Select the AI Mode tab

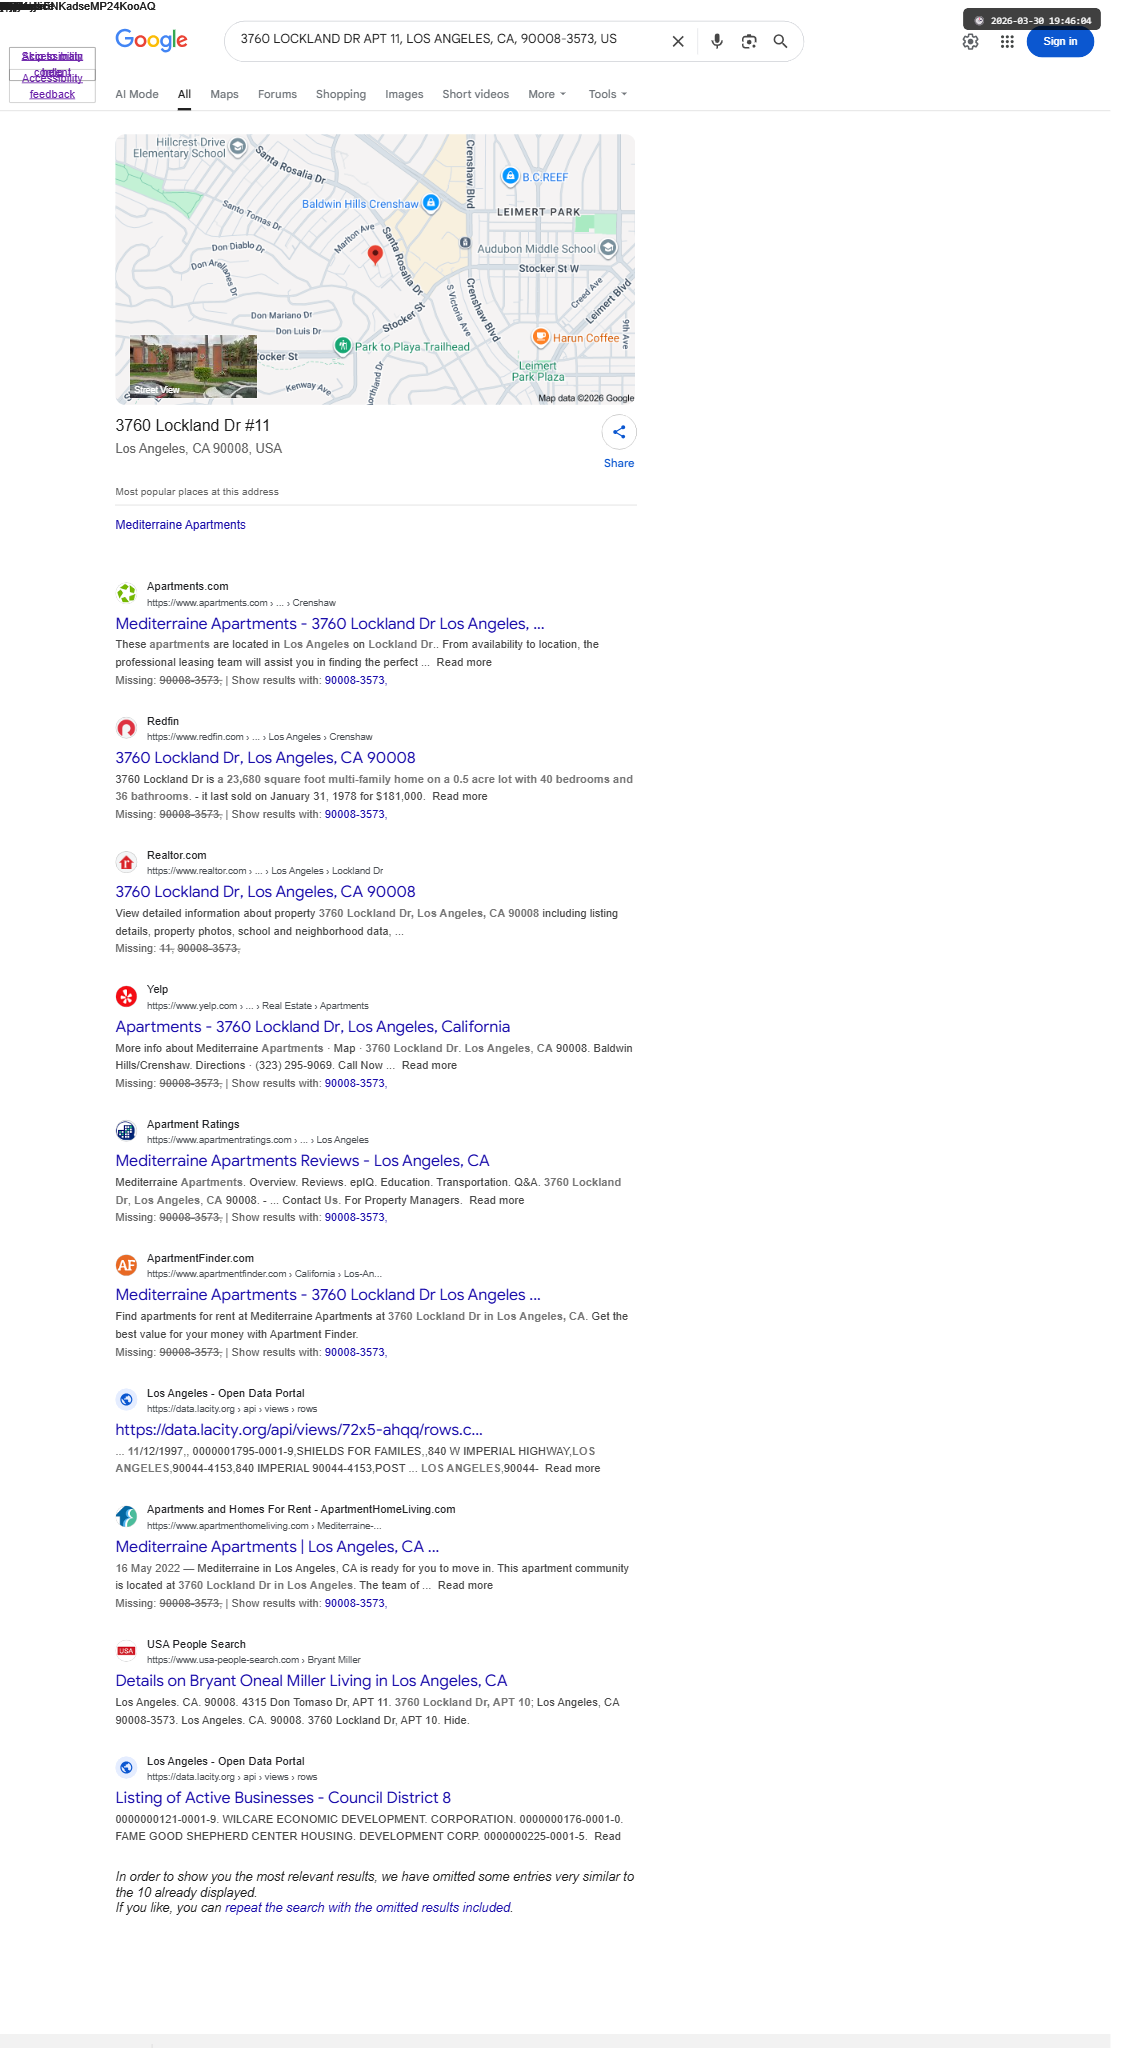coord(137,94)
